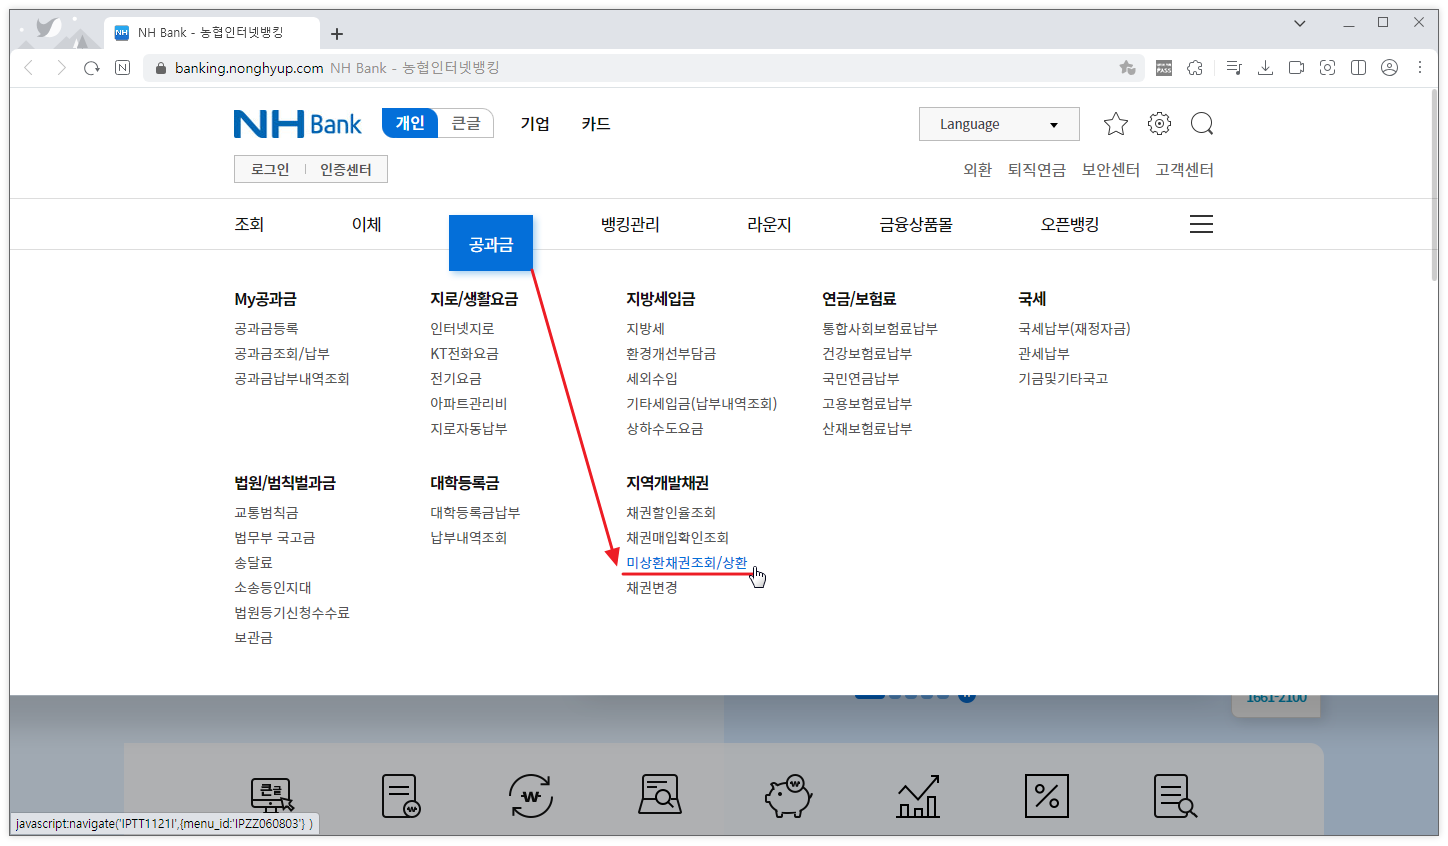This screenshot has width=1448, height=846.
Task: Select 공과금등록 under My공과금
Action: (x=266, y=329)
